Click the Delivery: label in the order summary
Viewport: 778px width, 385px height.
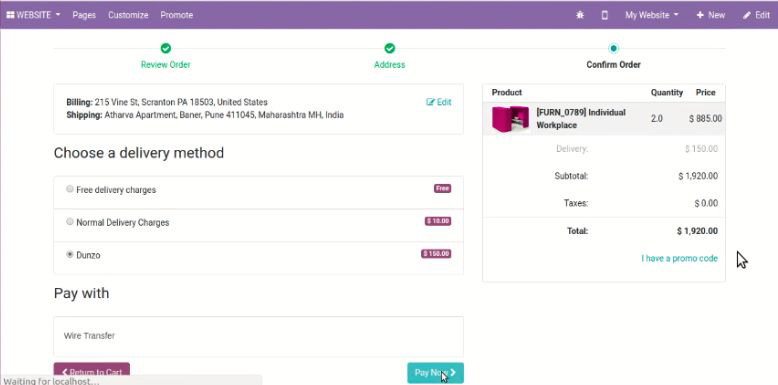click(572, 149)
